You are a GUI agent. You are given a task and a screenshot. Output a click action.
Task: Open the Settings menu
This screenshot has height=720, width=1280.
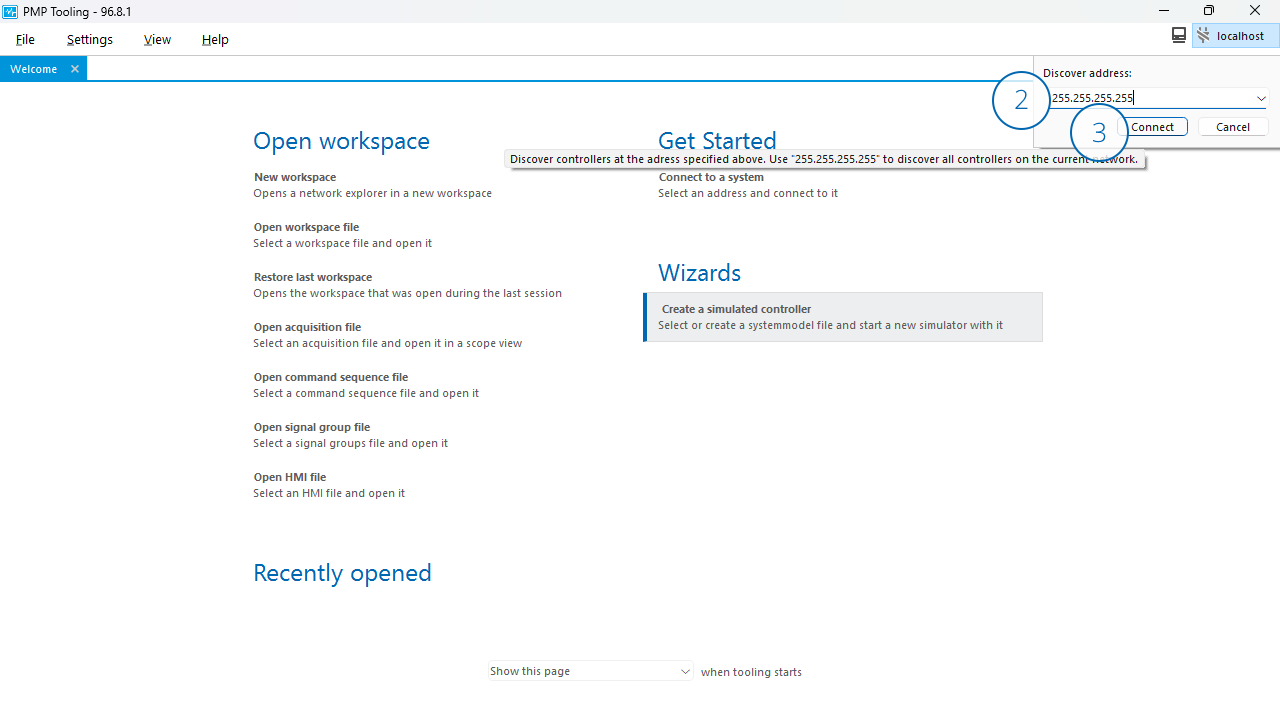[90, 39]
